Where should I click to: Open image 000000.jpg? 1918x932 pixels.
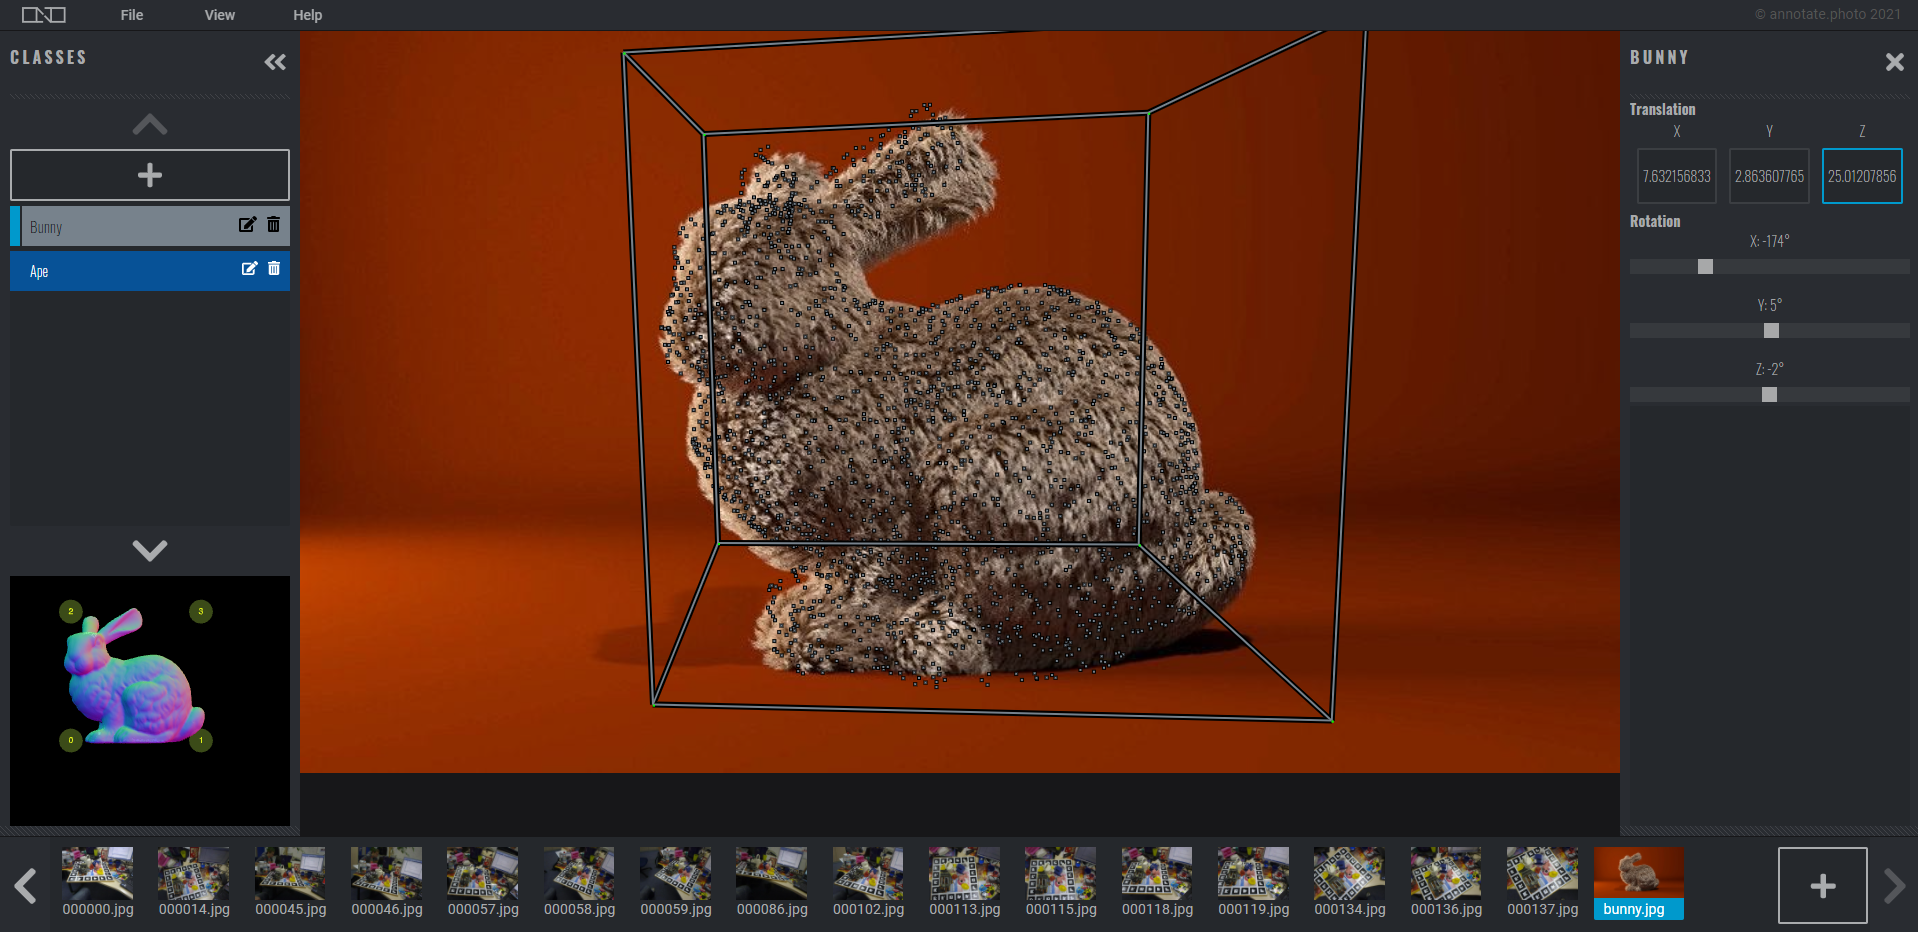tap(98, 883)
